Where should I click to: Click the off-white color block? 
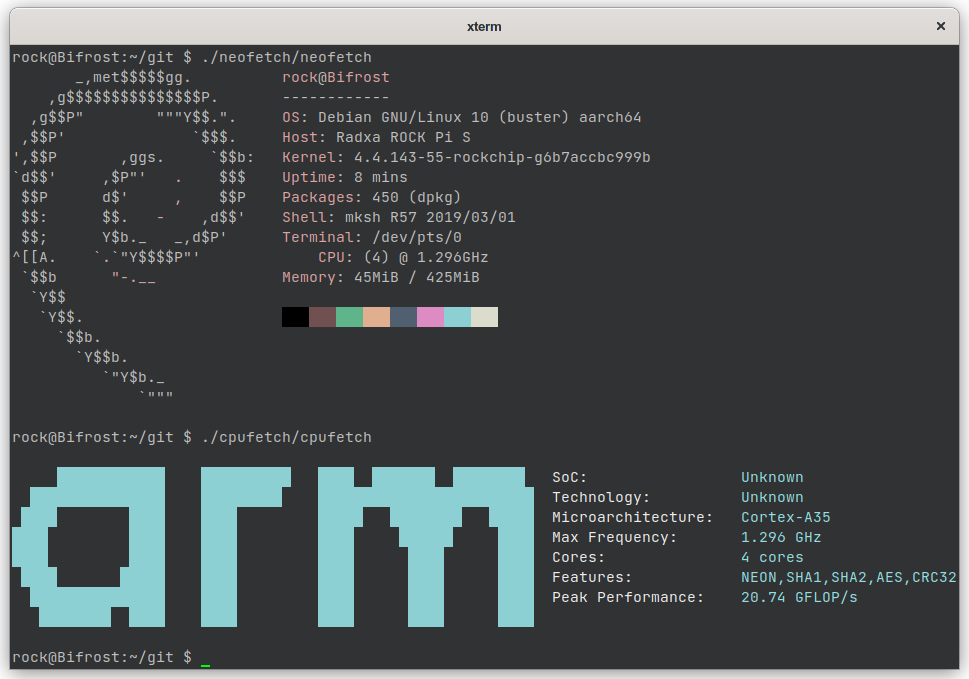coord(484,317)
